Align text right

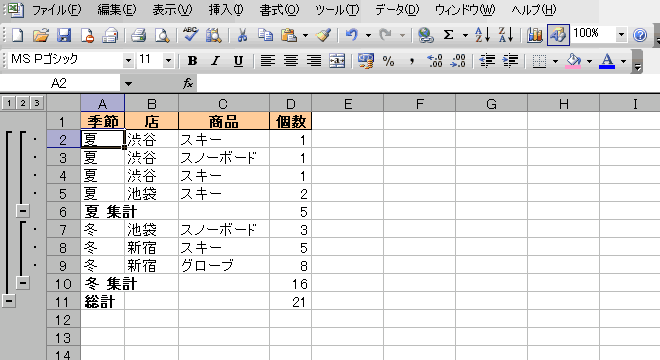[314, 61]
